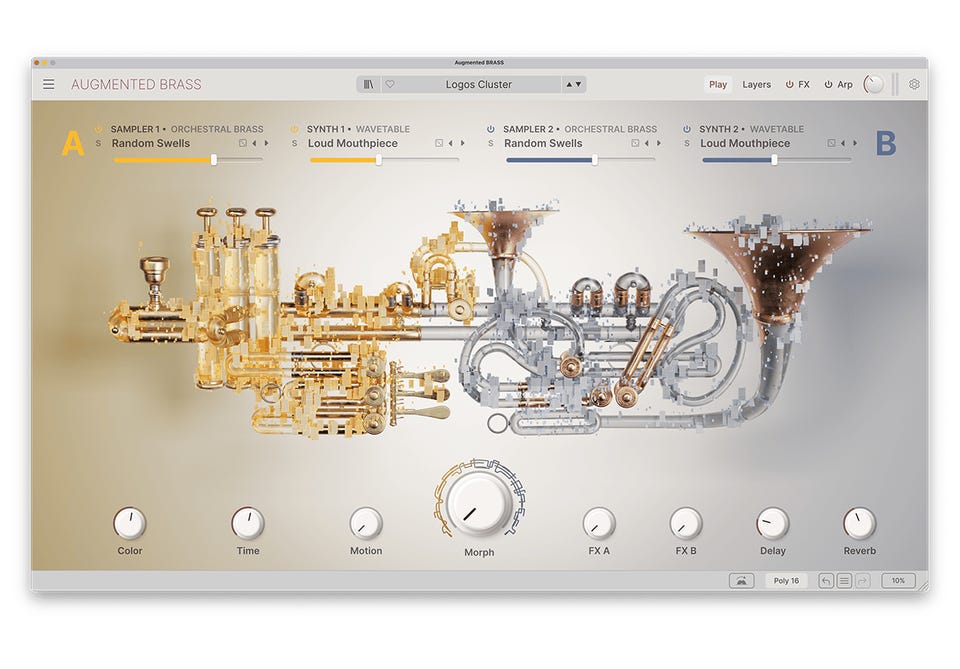Open the Poly 16 polyphony dropdown
This screenshot has width=960, height=669.
pyautogui.click(x=787, y=581)
